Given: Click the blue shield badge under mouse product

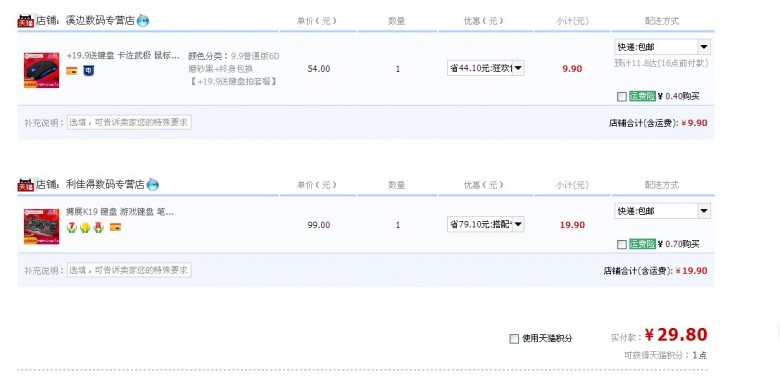Looking at the screenshot, I should coord(88,71).
